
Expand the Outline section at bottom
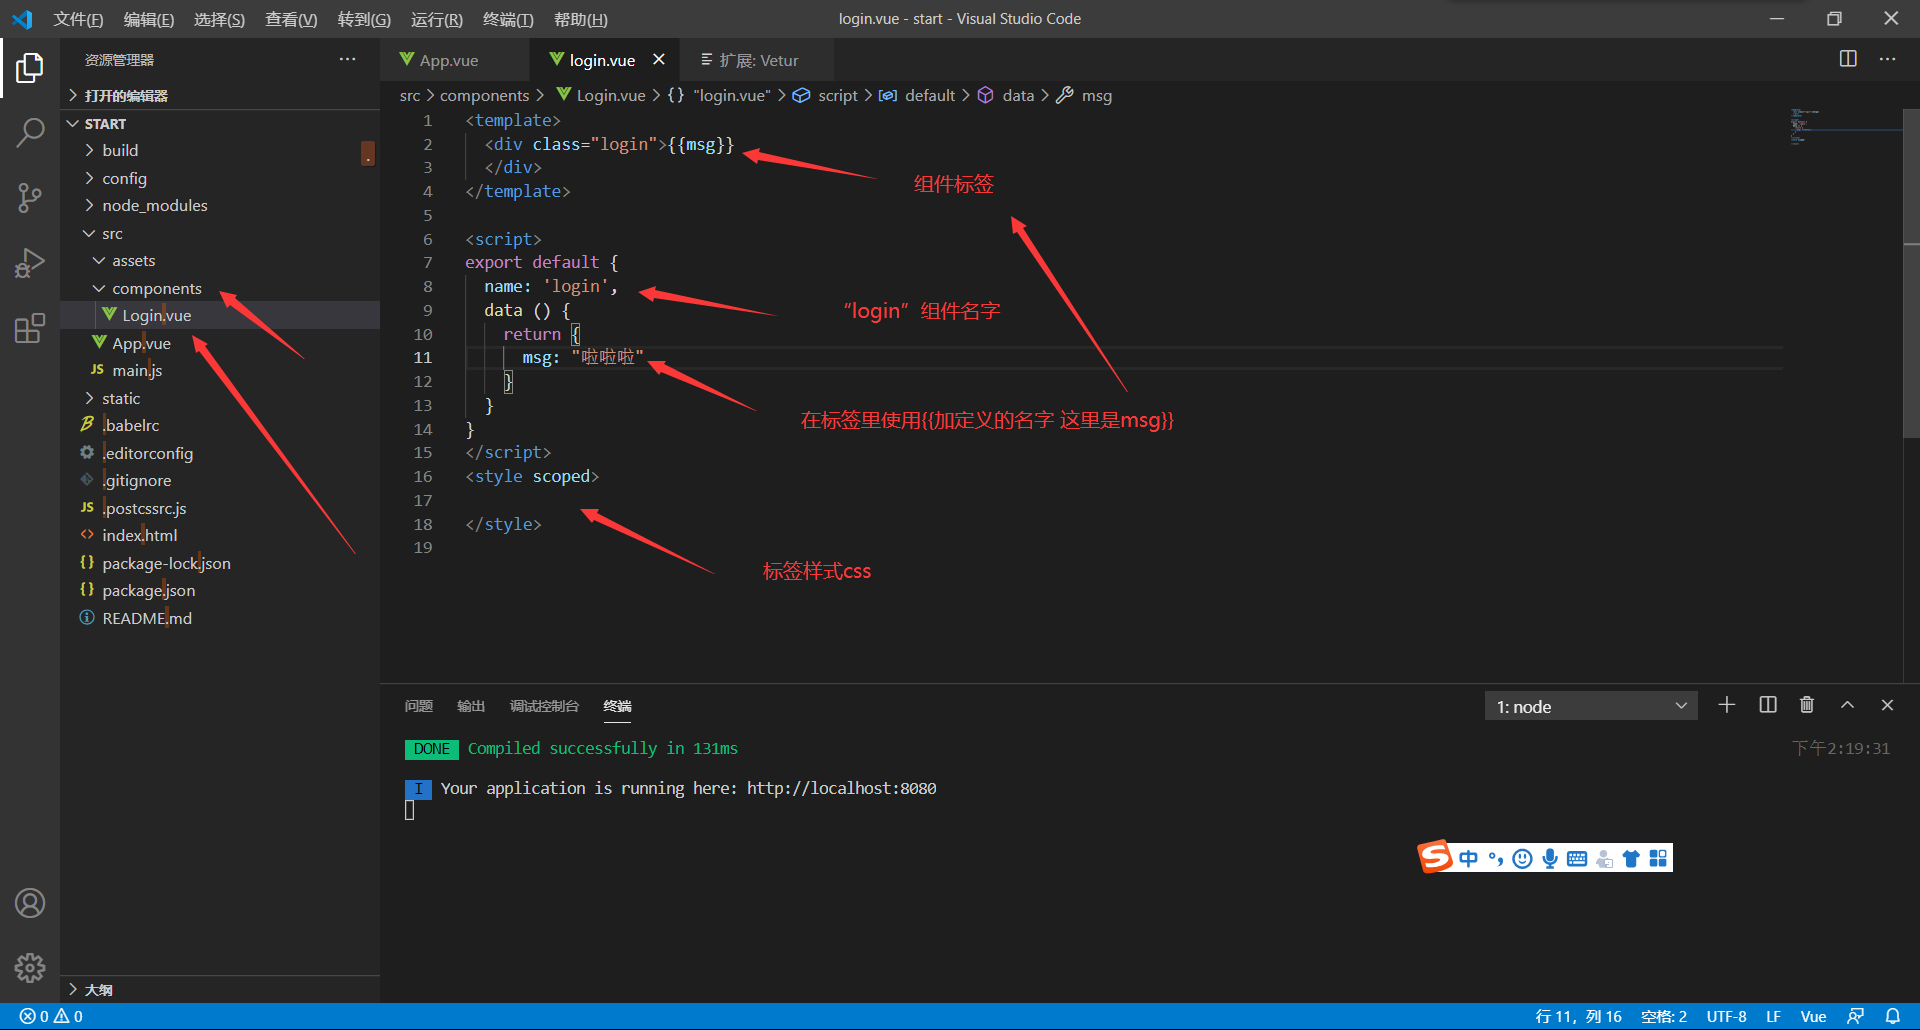tap(220, 989)
